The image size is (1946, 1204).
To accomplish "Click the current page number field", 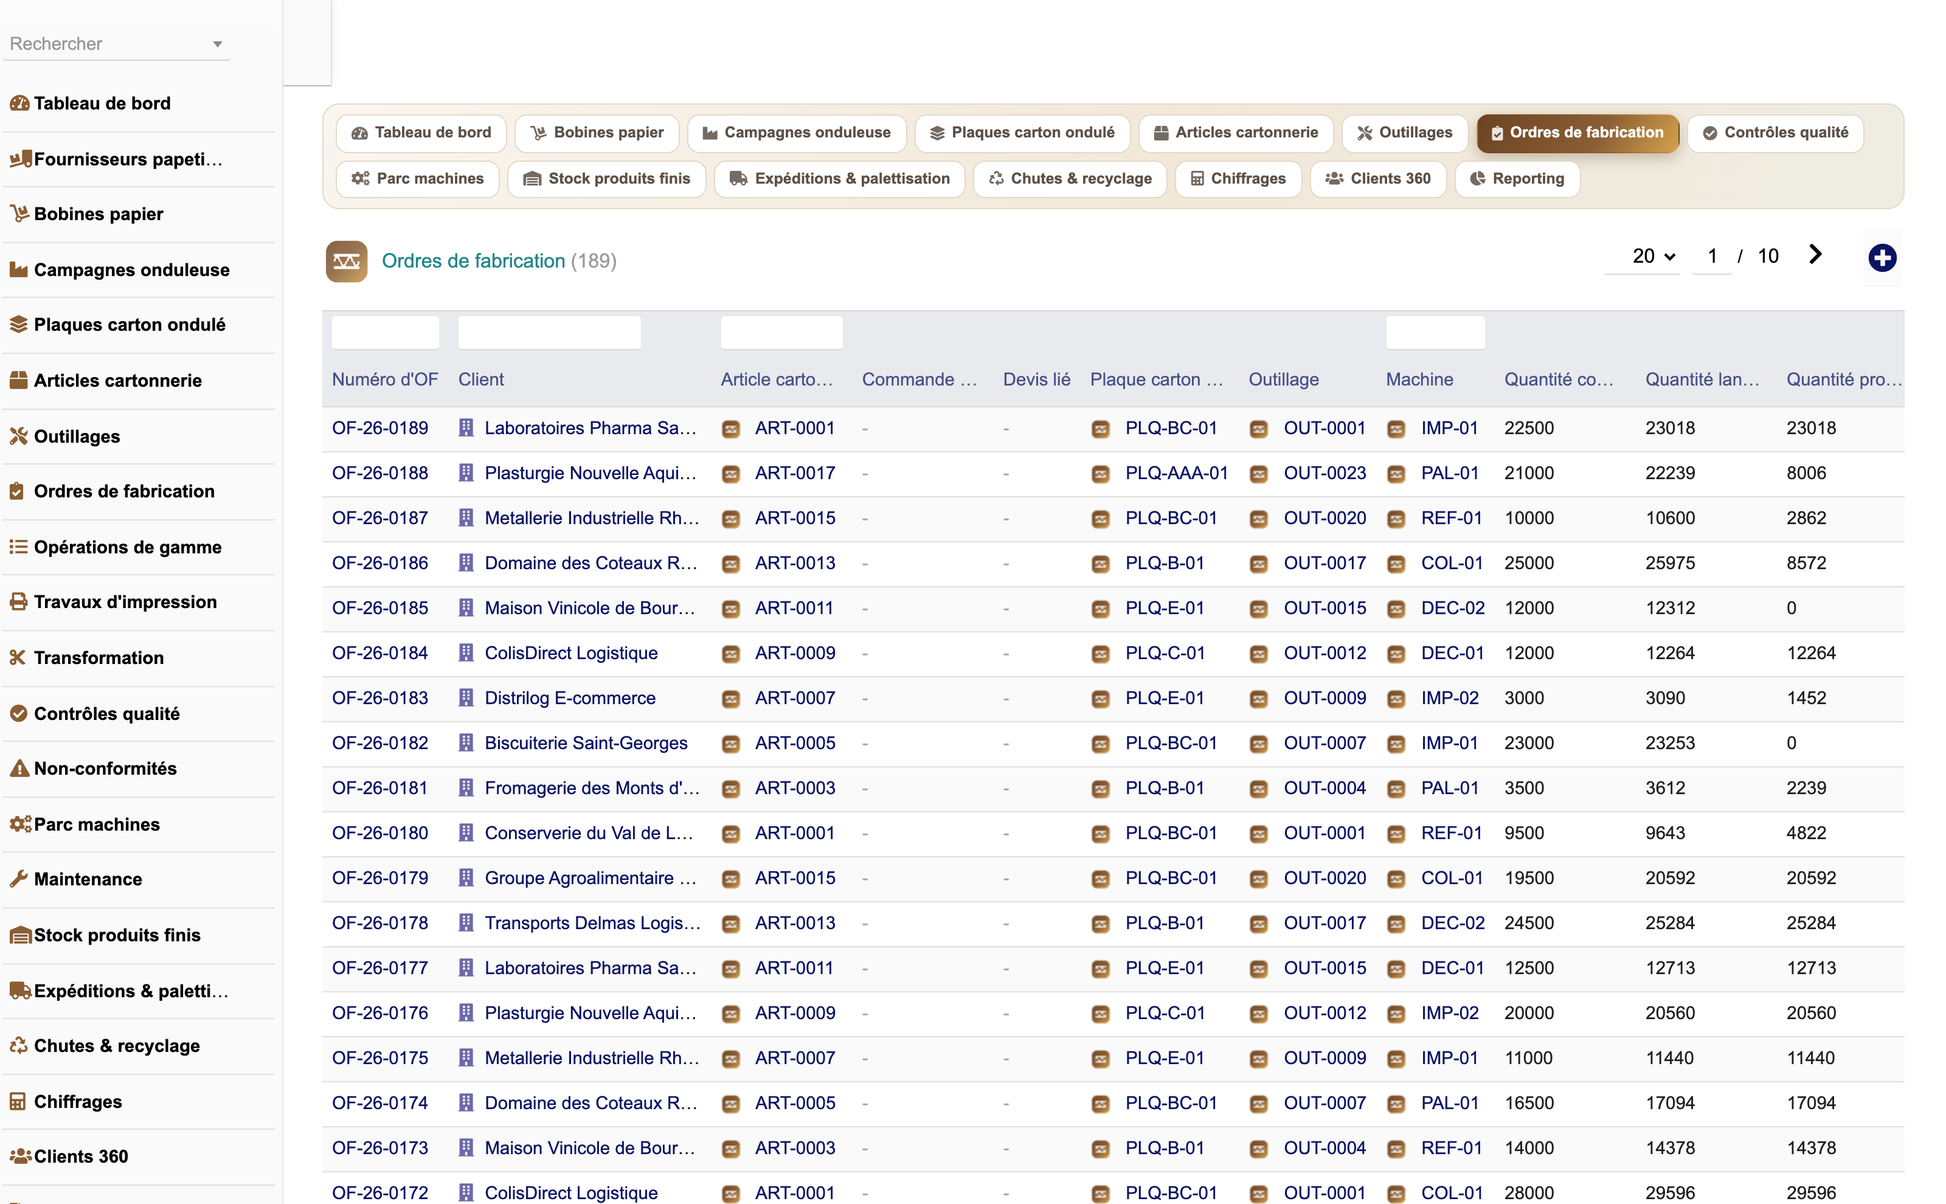I will click(1712, 256).
